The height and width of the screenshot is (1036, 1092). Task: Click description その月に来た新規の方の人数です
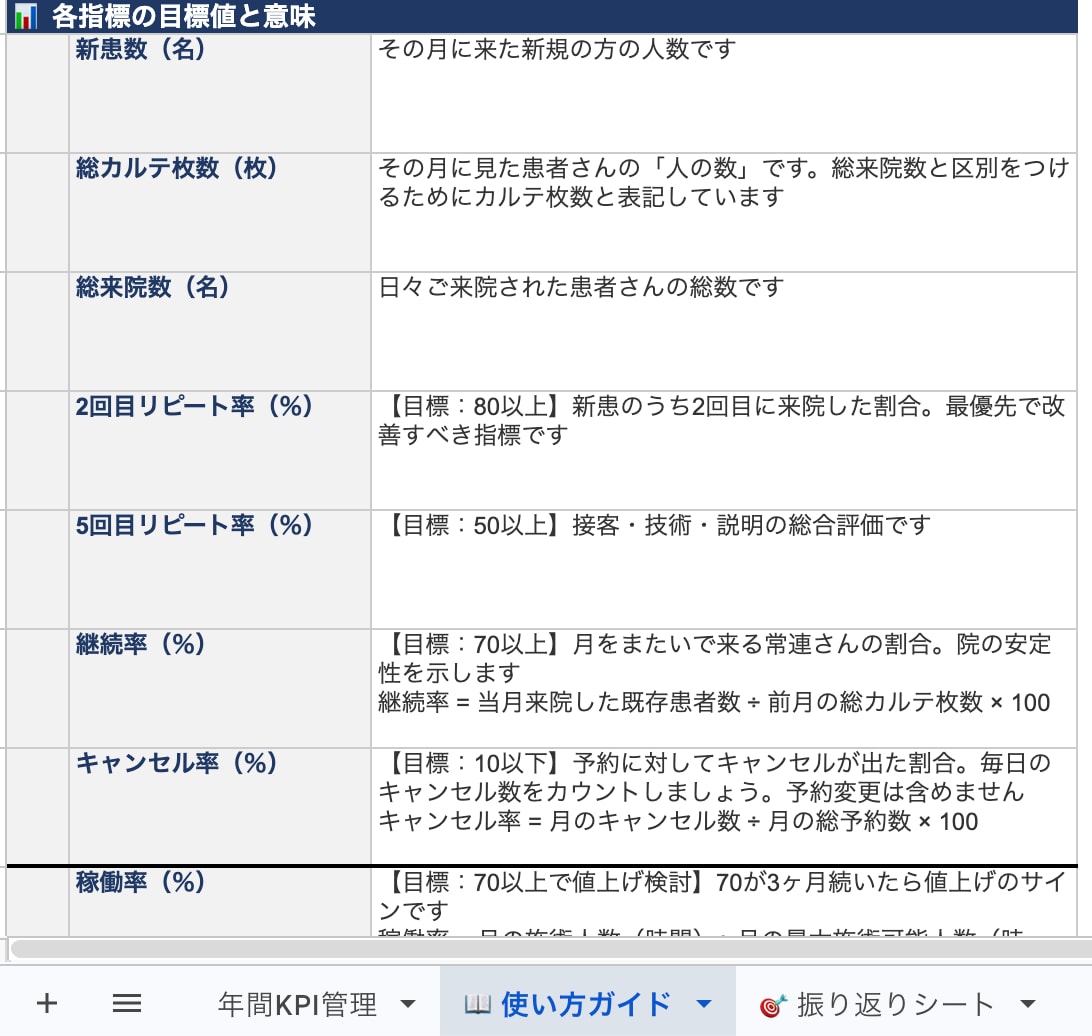(724, 93)
